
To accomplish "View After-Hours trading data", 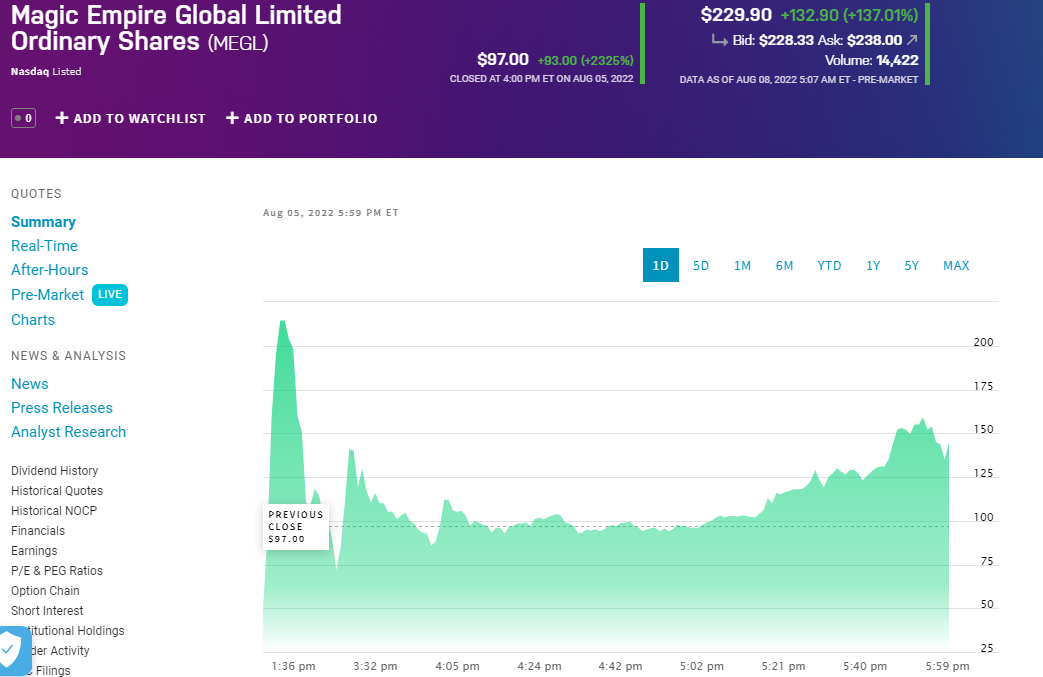I will (x=49, y=270).
